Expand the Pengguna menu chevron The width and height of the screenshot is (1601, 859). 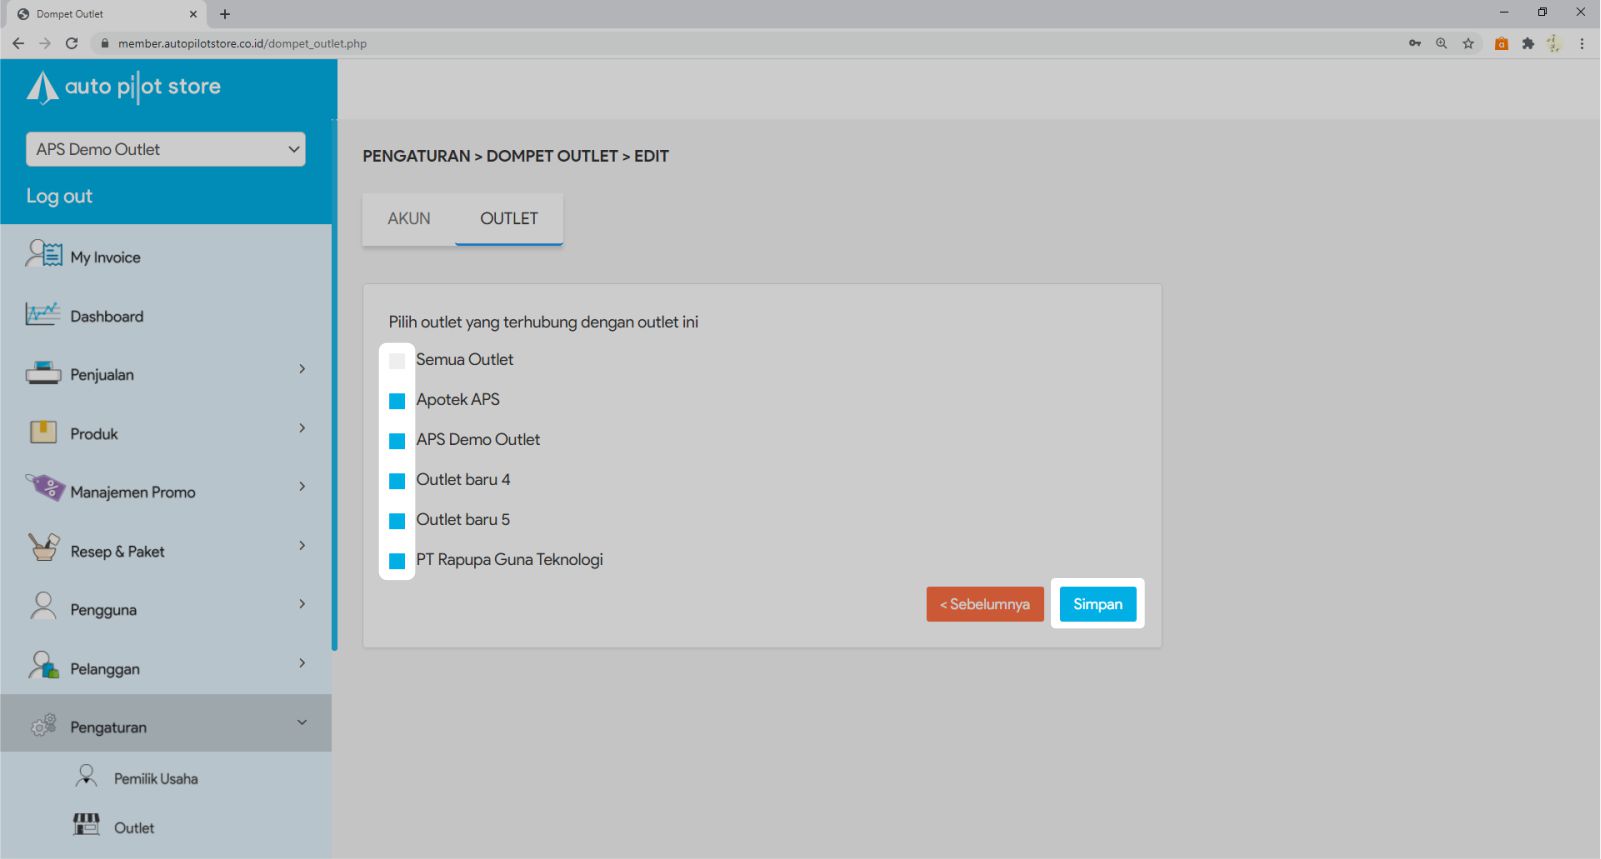point(302,604)
